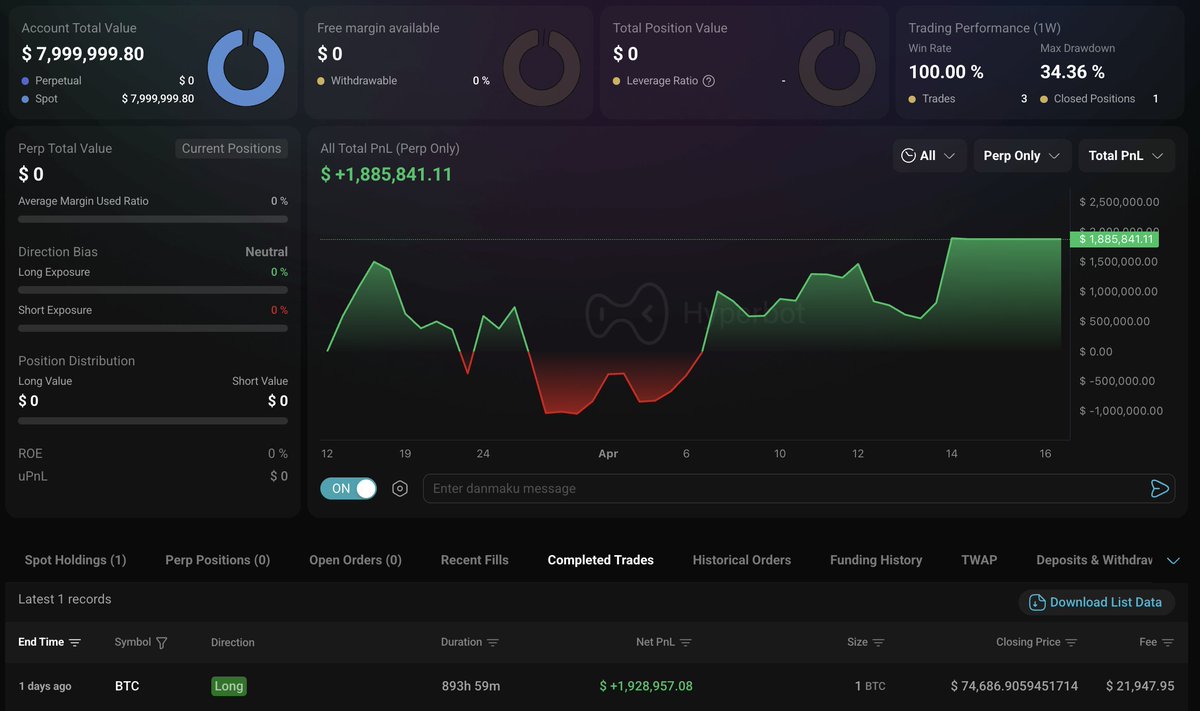This screenshot has height=711, width=1200.
Task: Click the Leverage Ratio help question icon
Action: click(x=709, y=81)
